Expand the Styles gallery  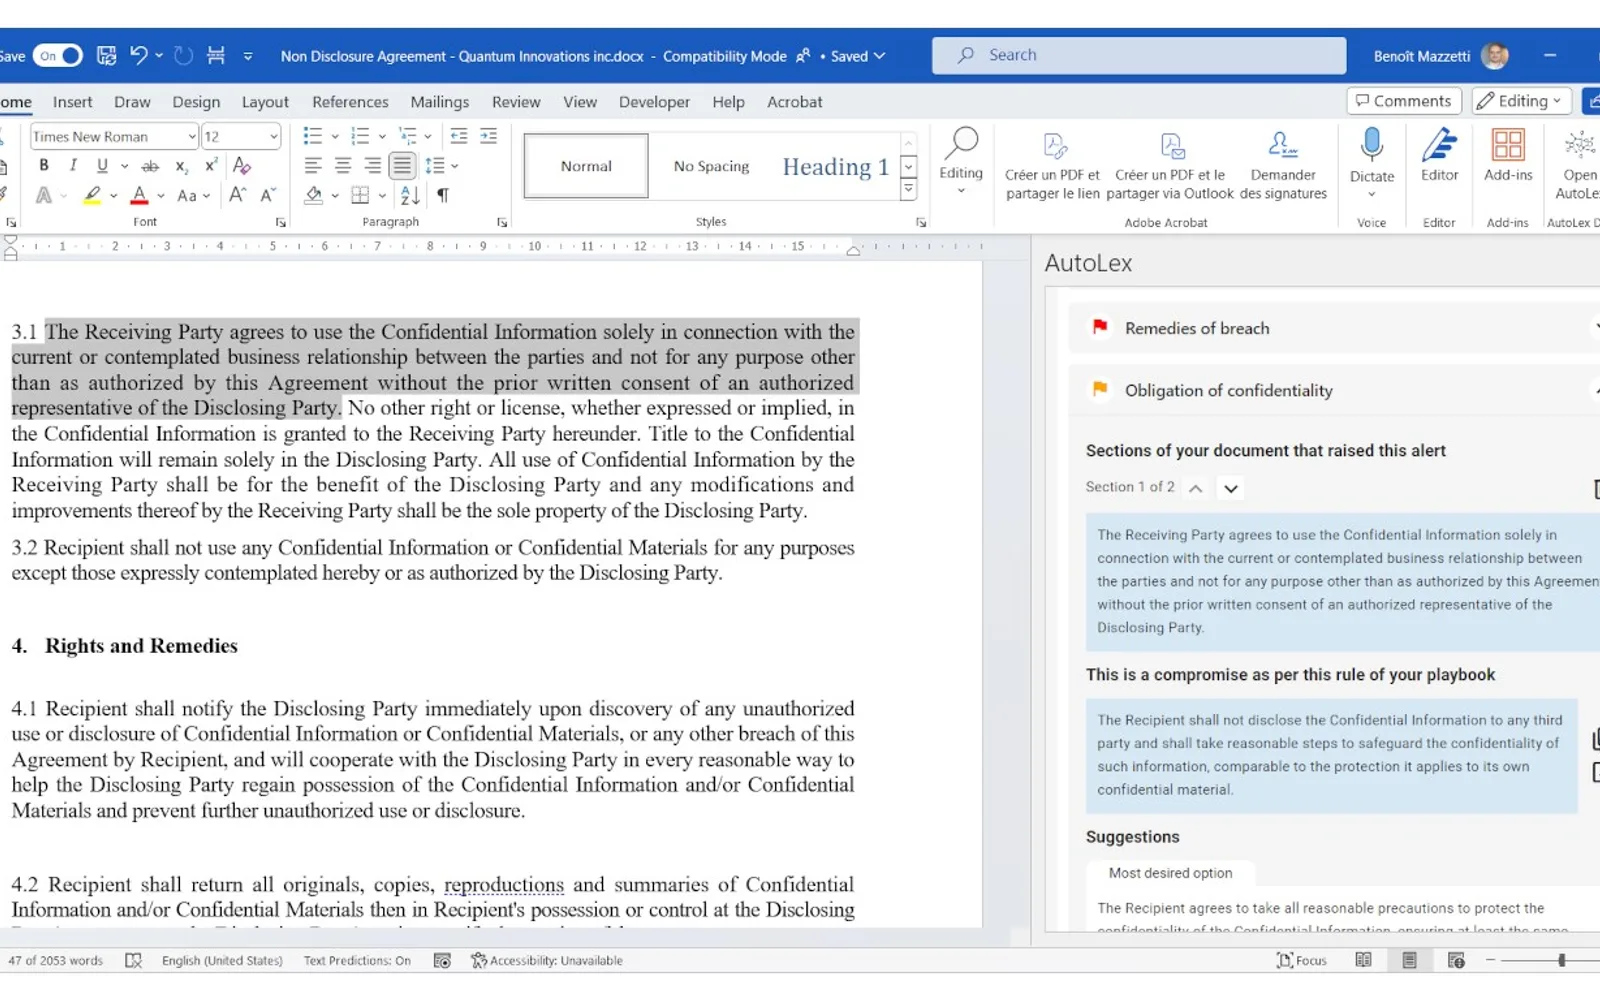(x=908, y=188)
